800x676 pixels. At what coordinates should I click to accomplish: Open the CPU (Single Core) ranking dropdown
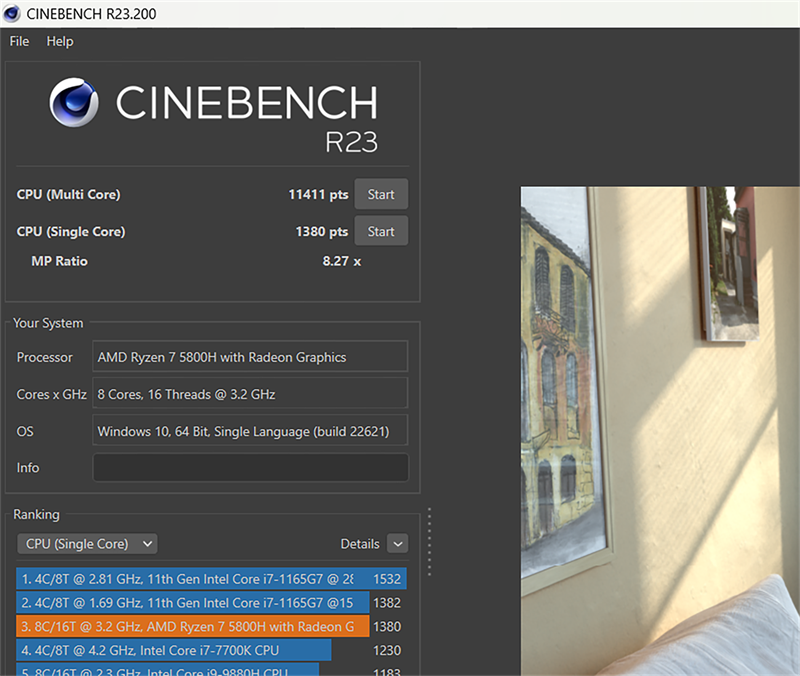[87, 544]
